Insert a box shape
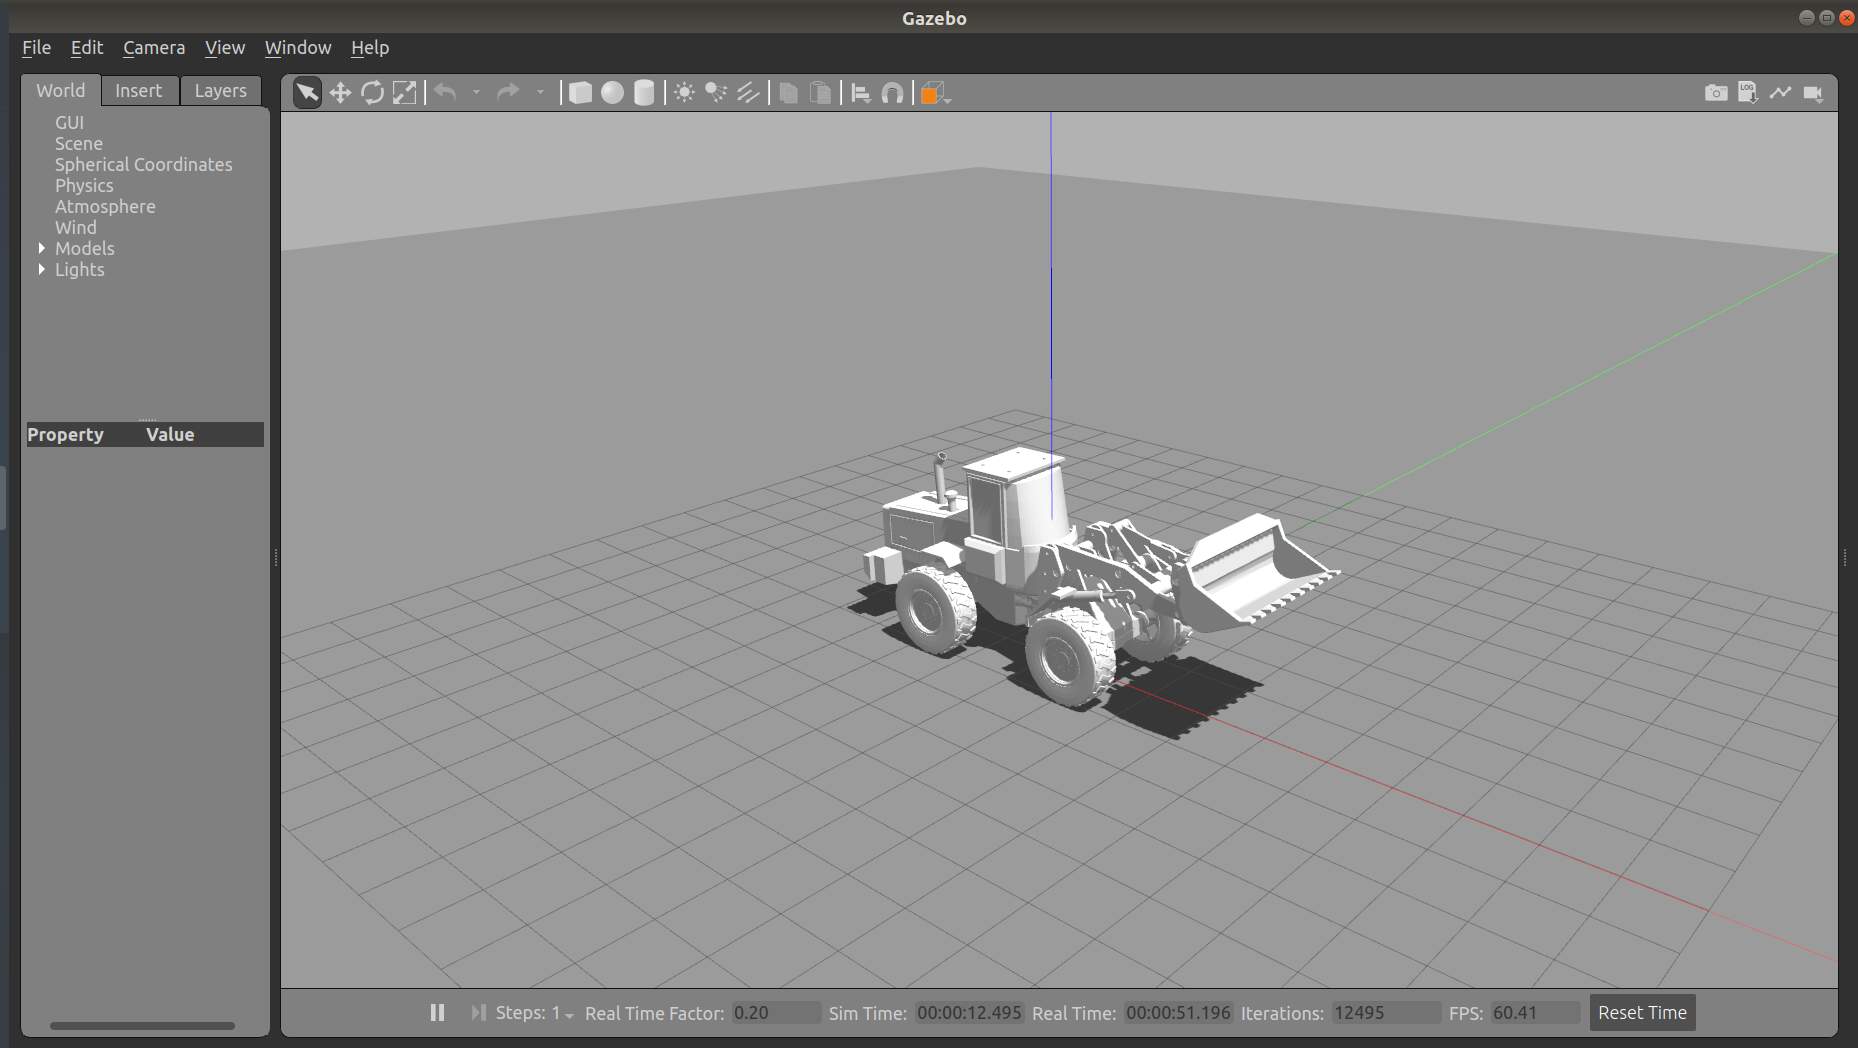Screen dimensions: 1858x1048 tap(580, 93)
